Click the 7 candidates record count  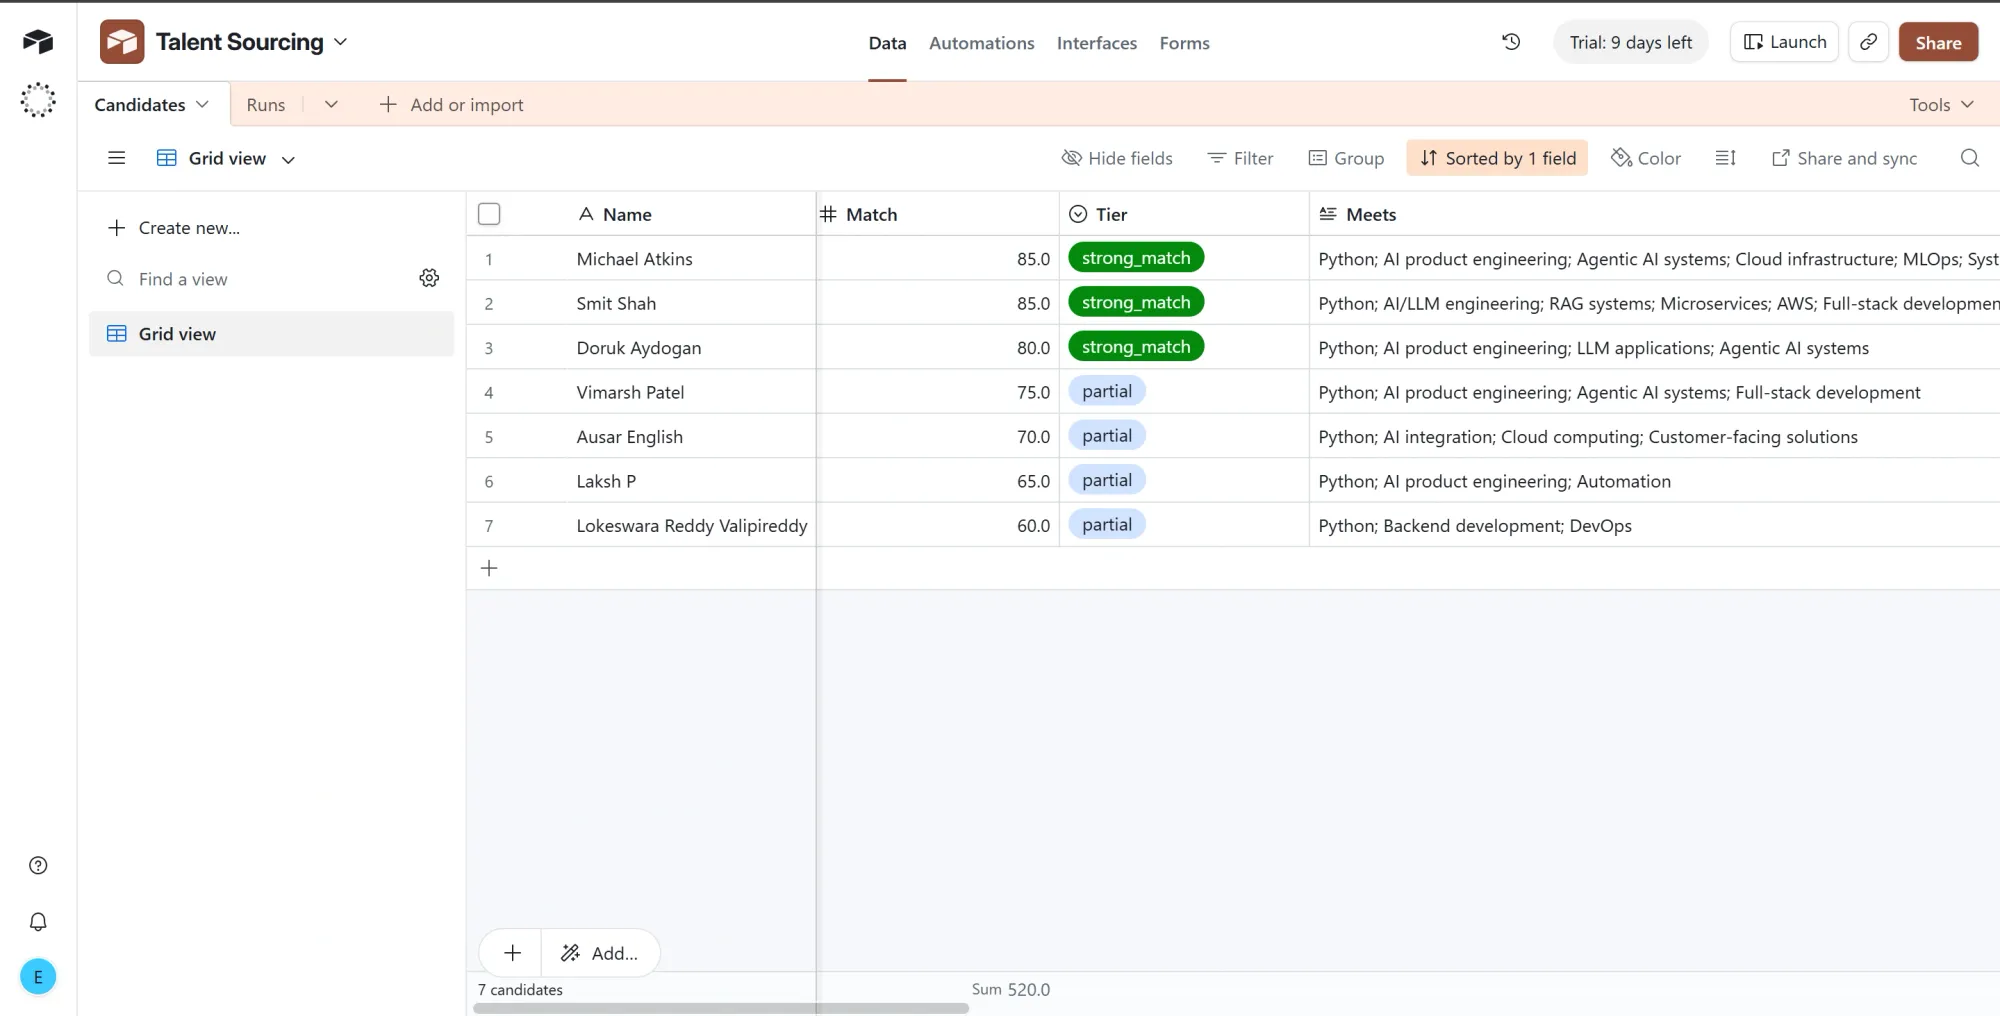point(520,989)
